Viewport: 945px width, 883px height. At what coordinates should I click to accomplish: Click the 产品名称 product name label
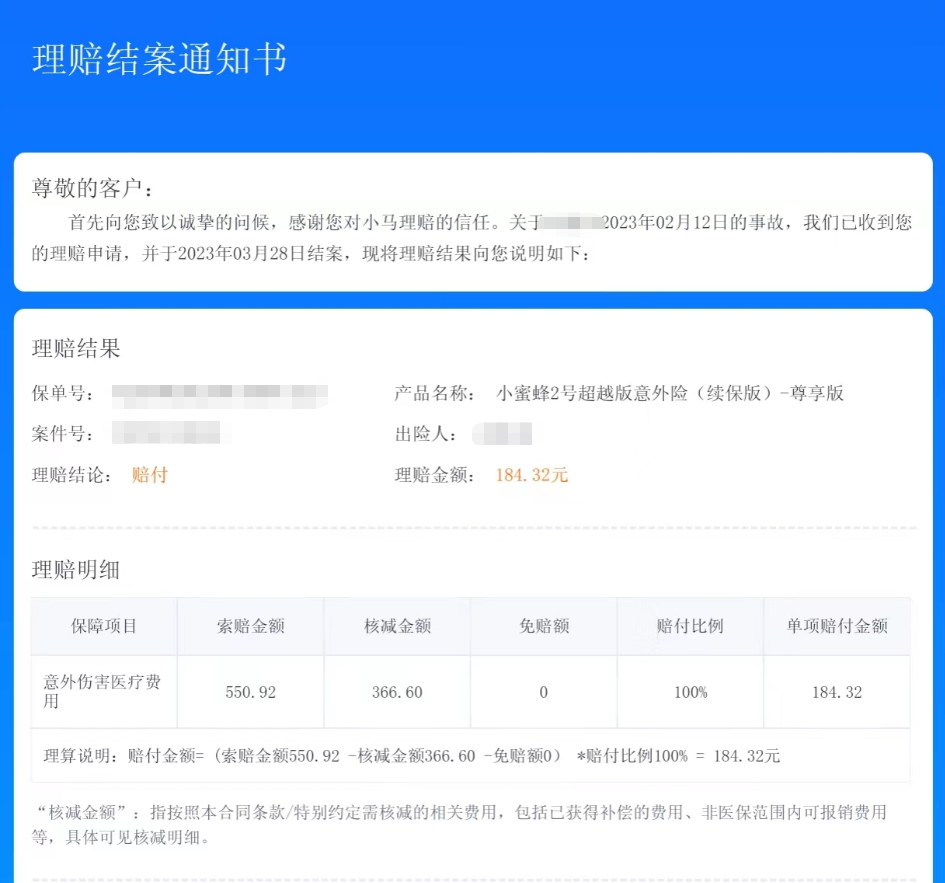point(434,393)
